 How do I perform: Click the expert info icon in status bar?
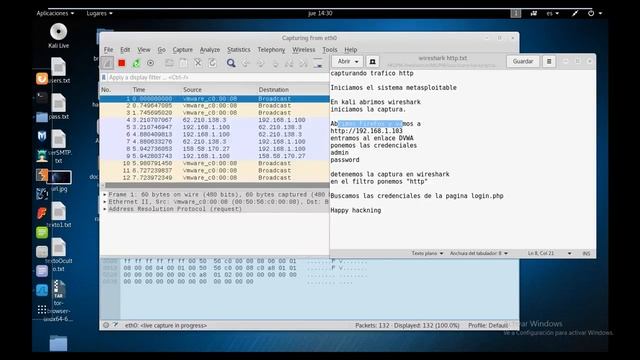(106, 325)
